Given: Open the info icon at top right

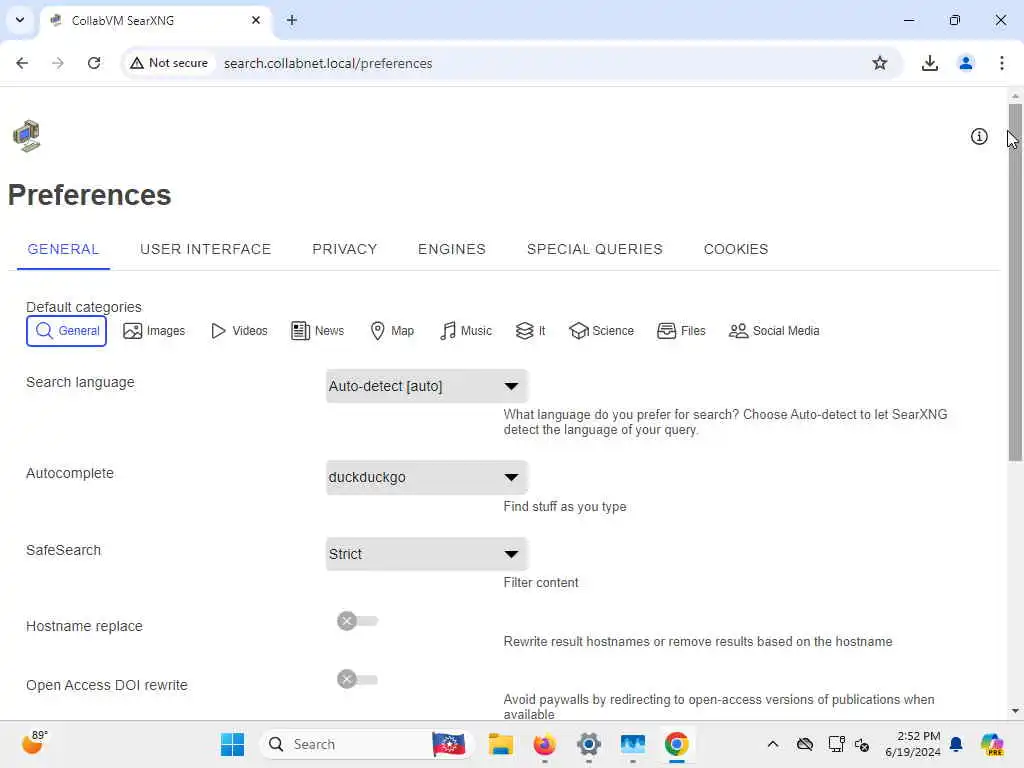Looking at the screenshot, I should point(978,136).
